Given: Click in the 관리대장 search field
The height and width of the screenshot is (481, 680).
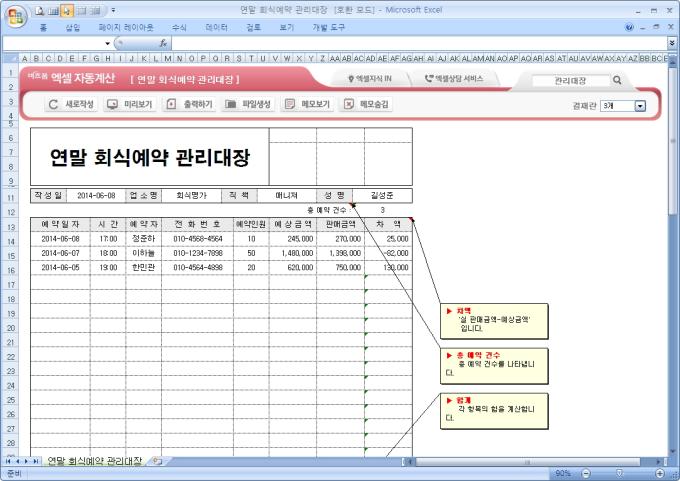Looking at the screenshot, I should (x=570, y=80).
